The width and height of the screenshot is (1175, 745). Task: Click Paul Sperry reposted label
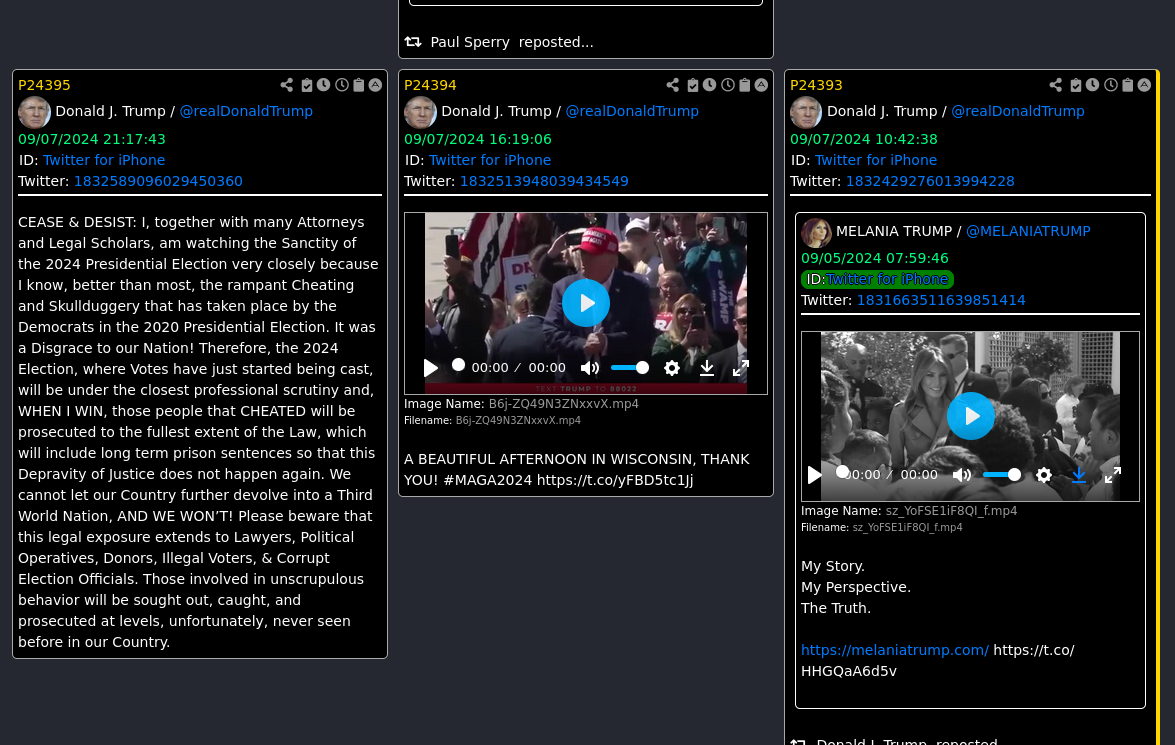click(x=512, y=43)
